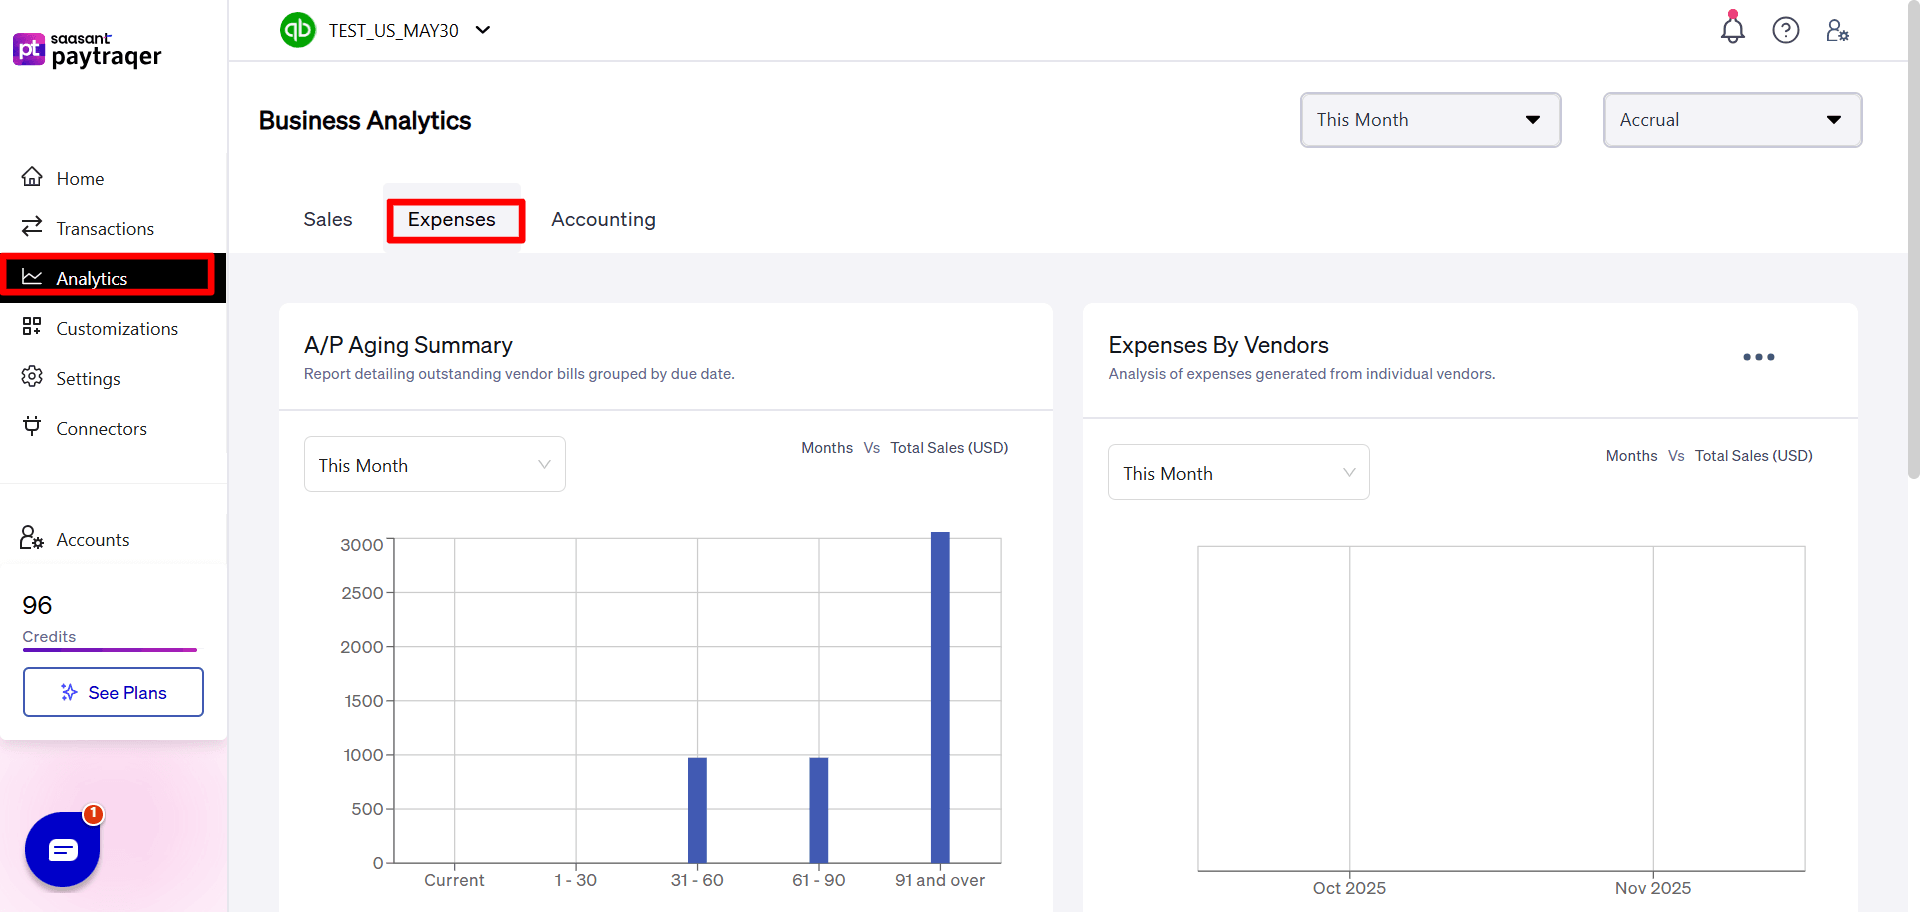This screenshot has width=1920, height=912.
Task: Open the help icon
Action: click(1786, 30)
